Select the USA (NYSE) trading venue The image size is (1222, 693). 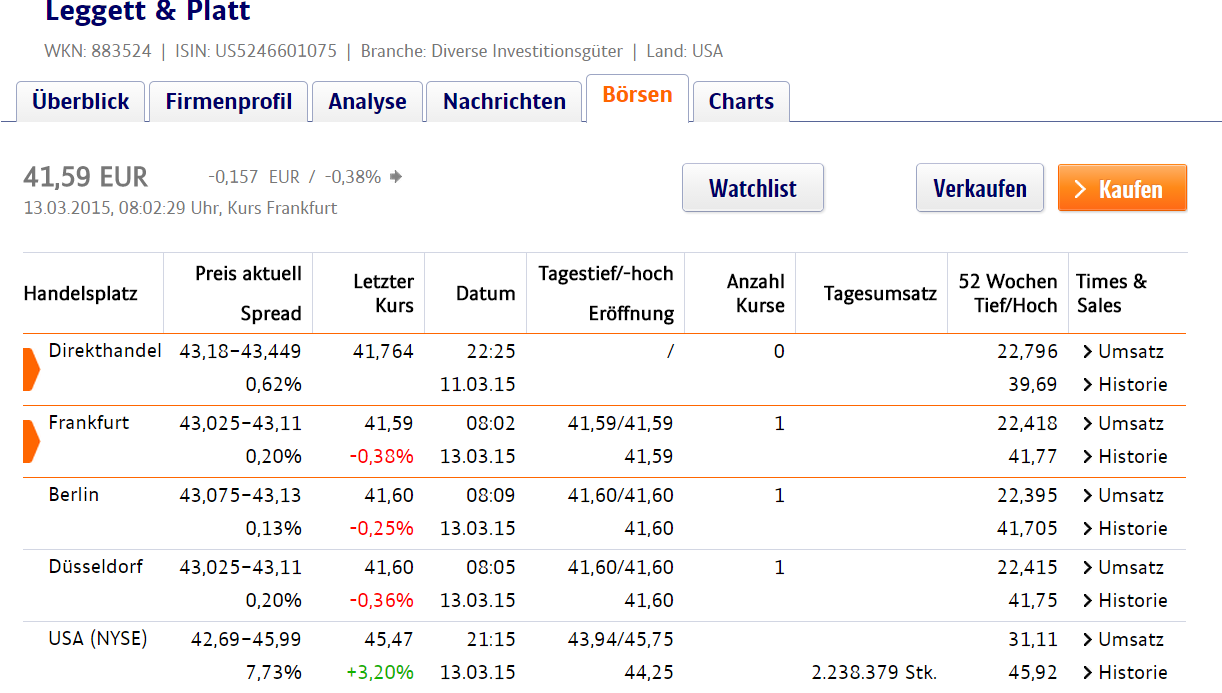[98, 638]
